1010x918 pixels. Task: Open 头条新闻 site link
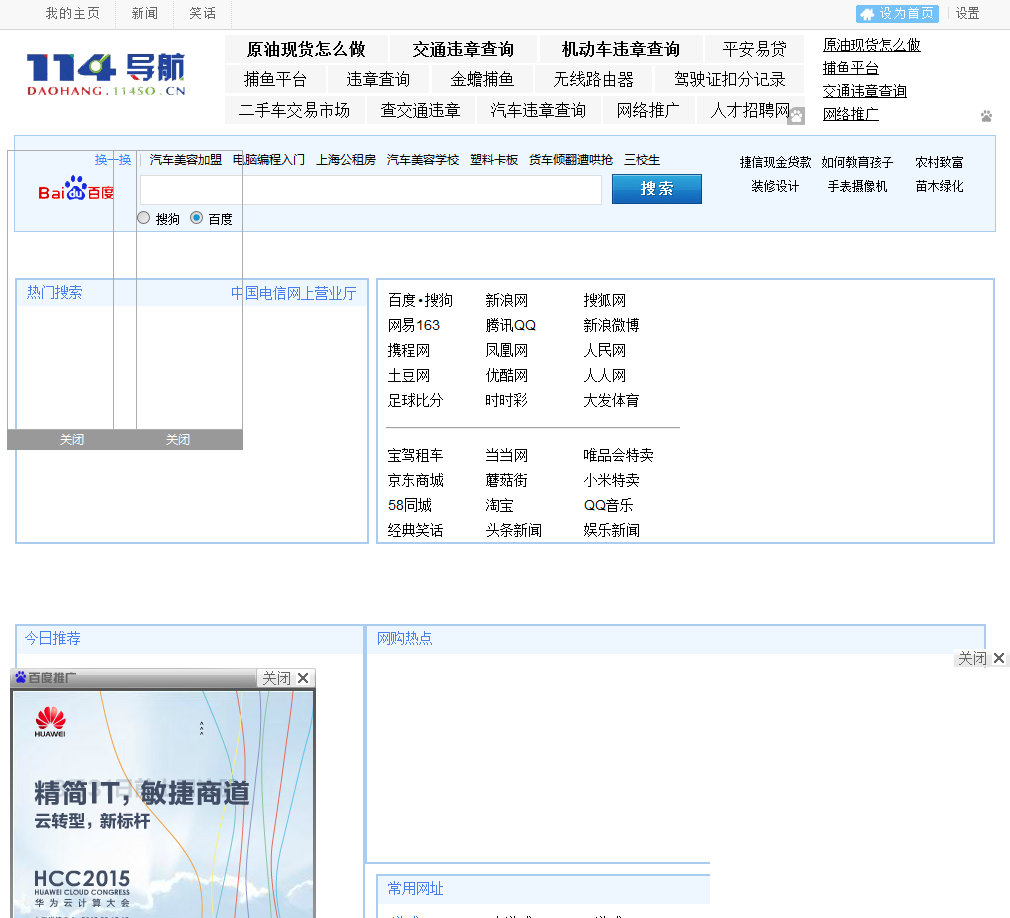click(513, 531)
